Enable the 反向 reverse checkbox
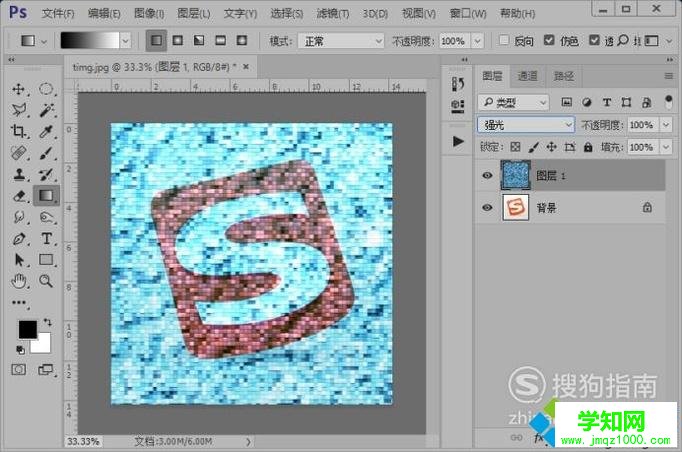 [x=504, y=40]
